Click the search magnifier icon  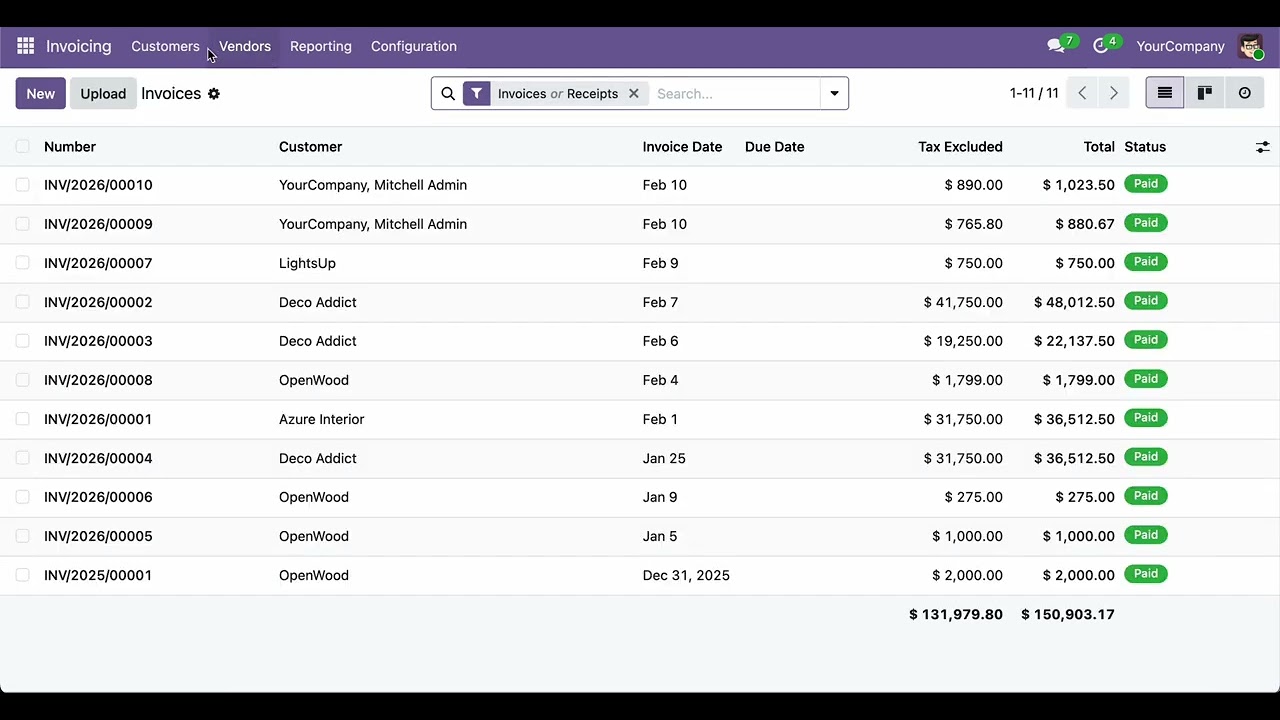[448, 93]
